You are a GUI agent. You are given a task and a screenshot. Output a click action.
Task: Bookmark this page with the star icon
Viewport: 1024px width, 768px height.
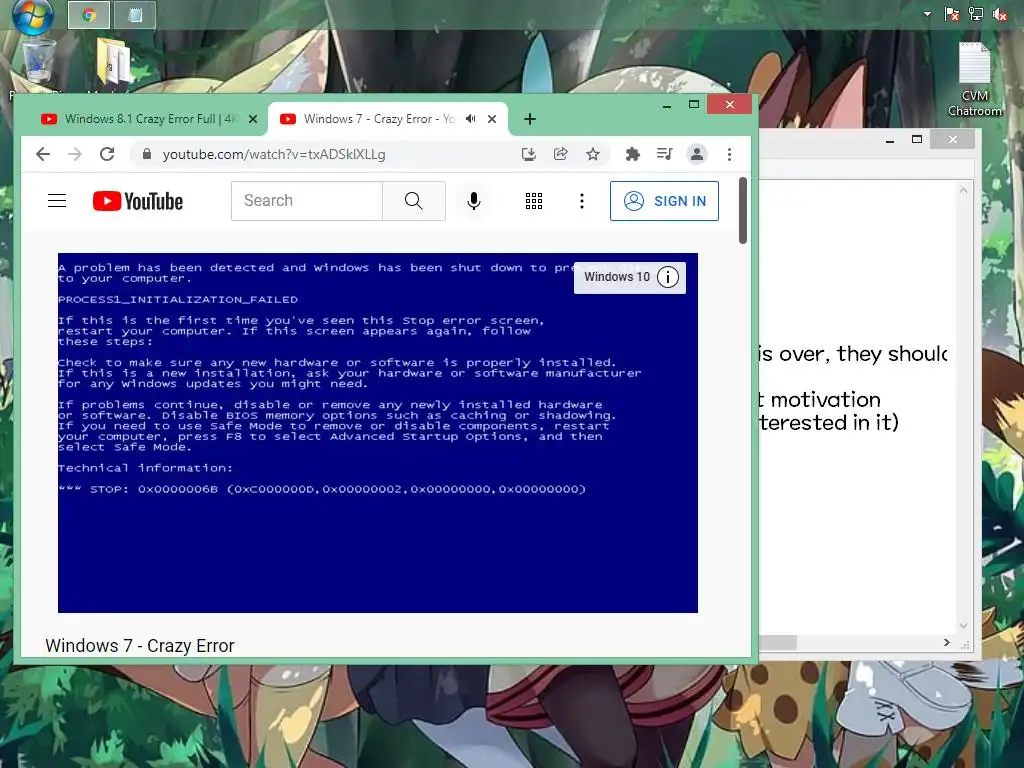point(592,154)
